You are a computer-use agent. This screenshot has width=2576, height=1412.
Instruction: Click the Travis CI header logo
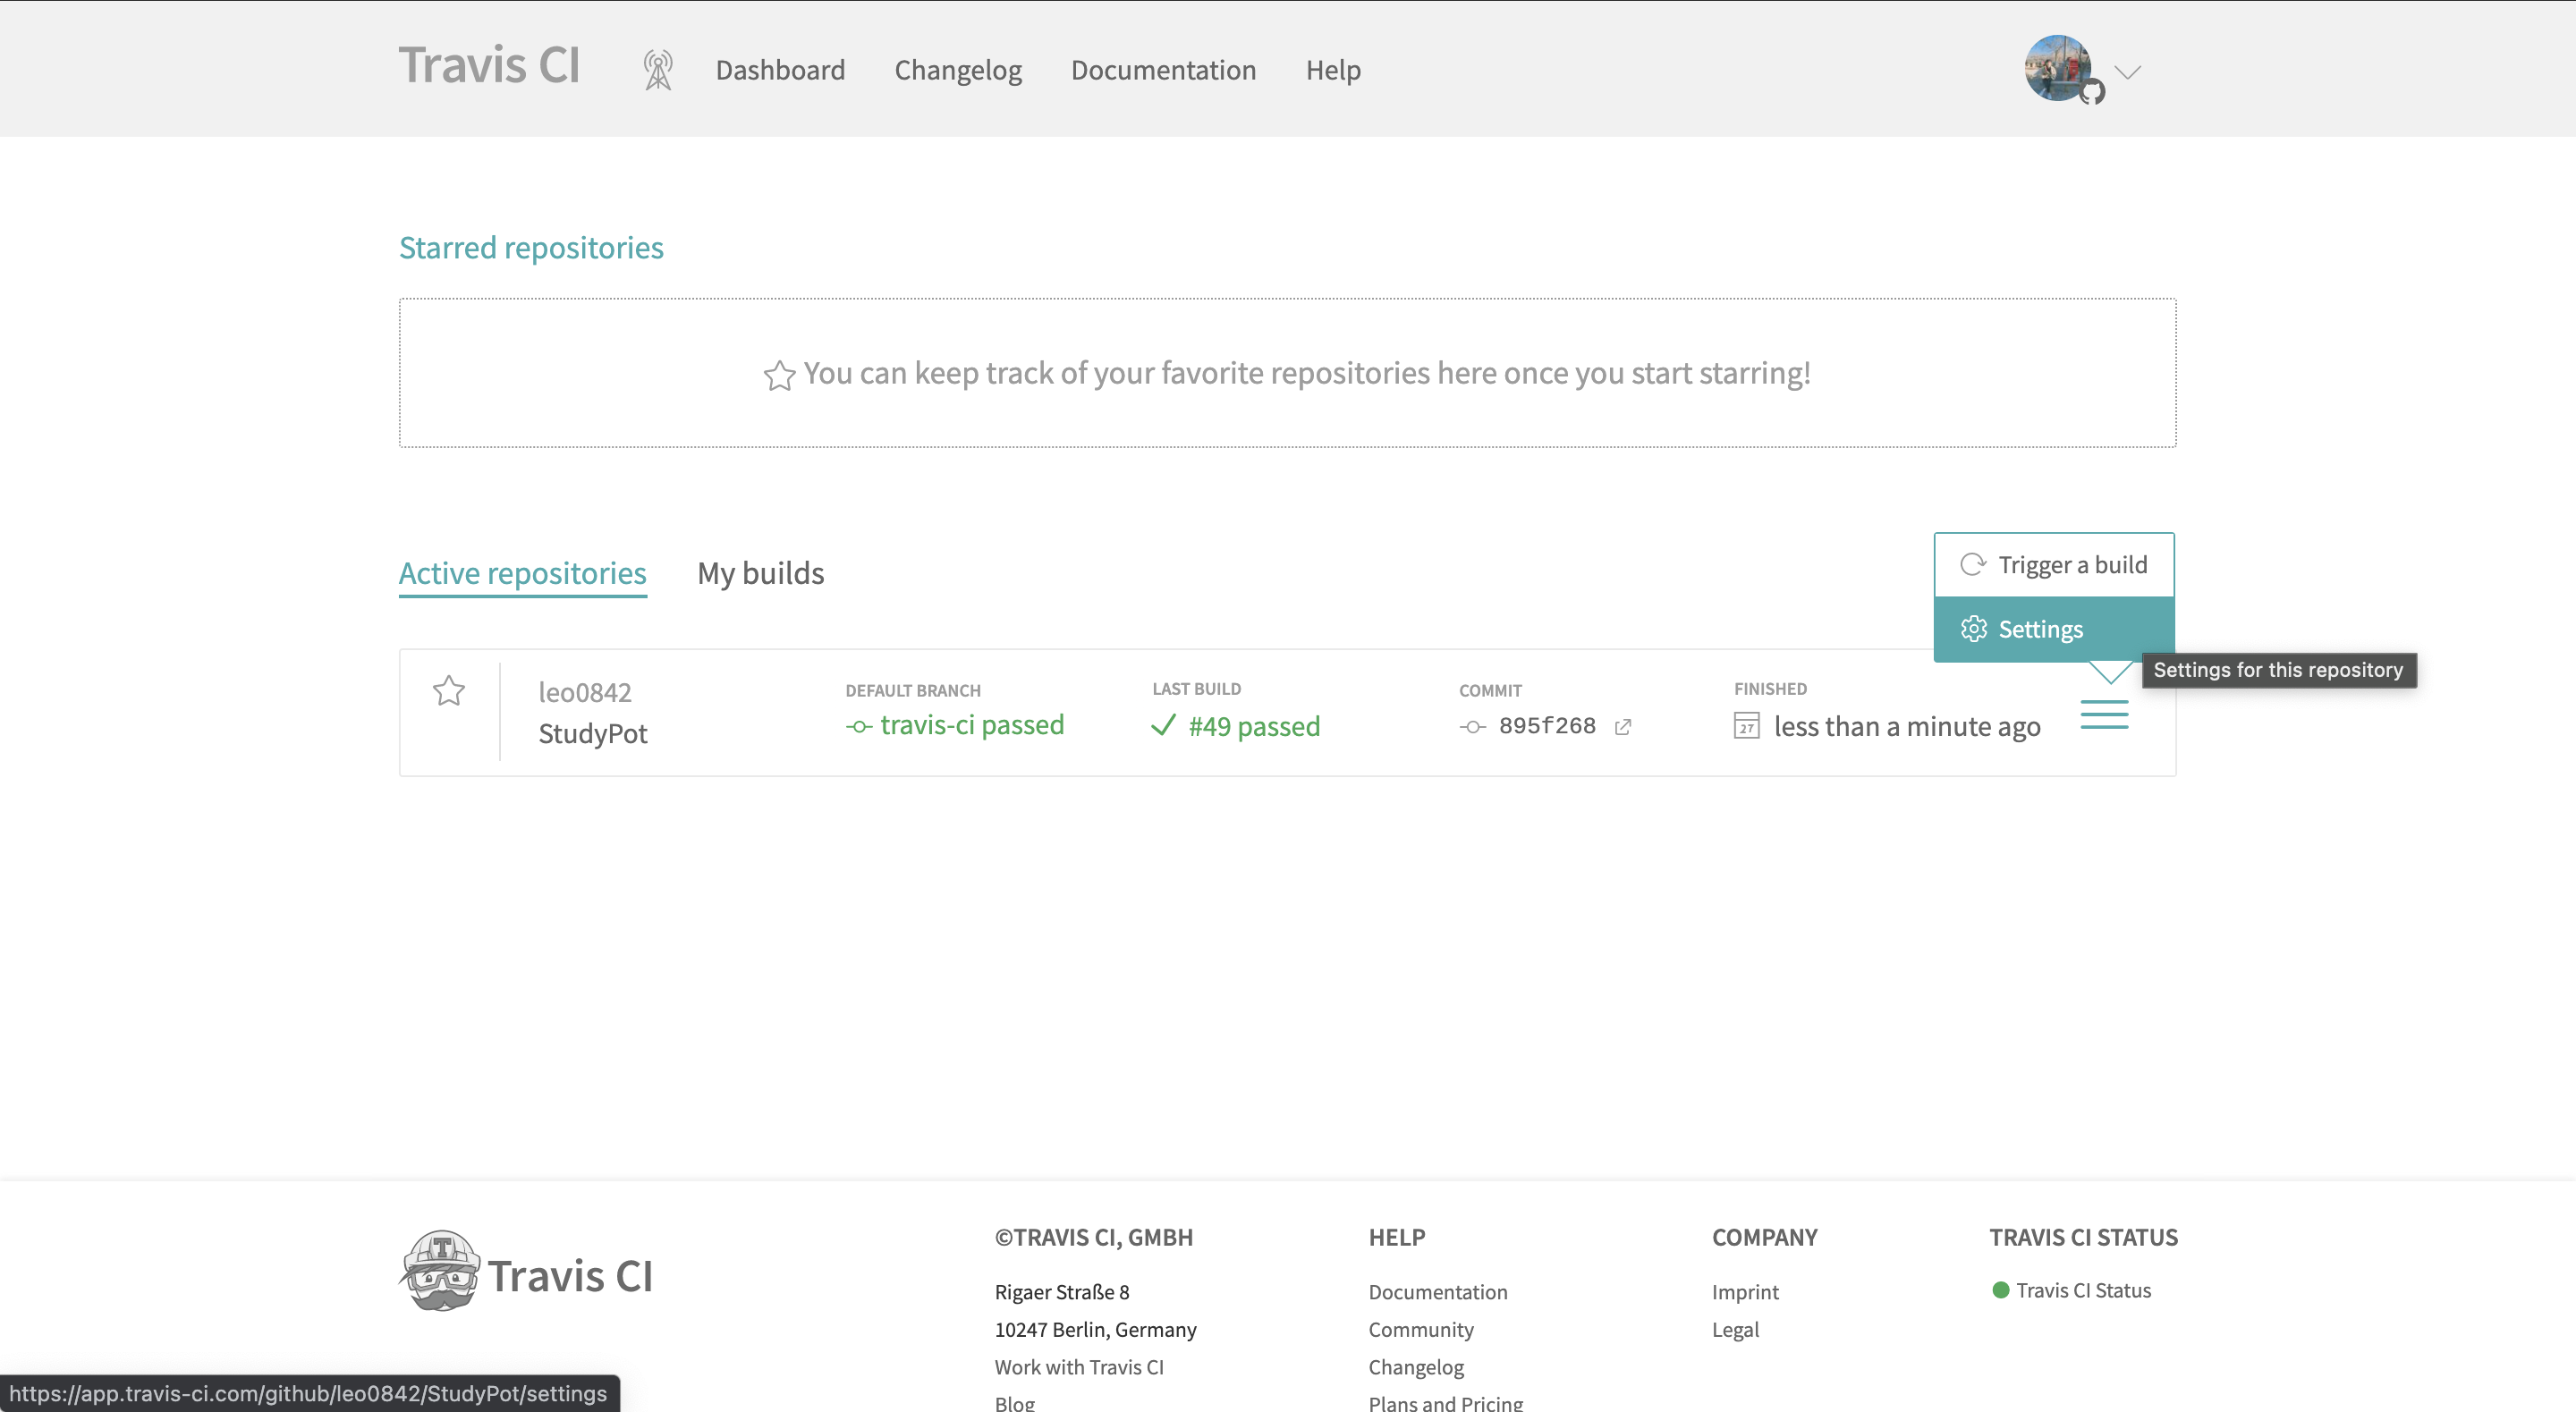[489, 66]
